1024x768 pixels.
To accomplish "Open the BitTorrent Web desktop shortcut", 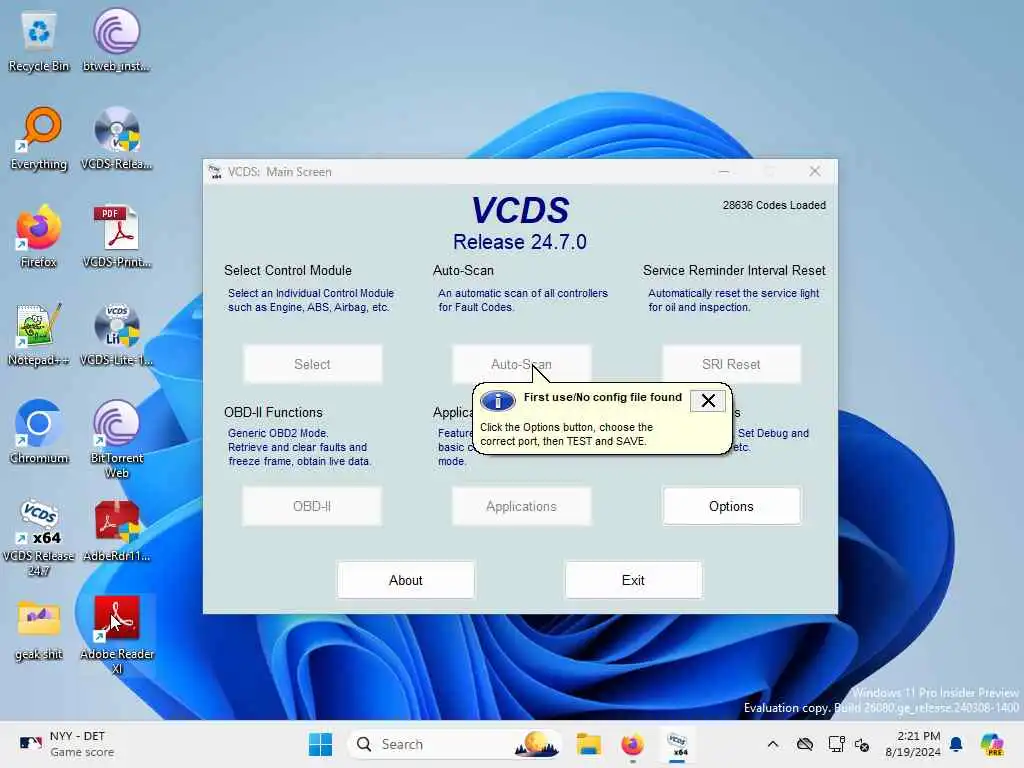I will pos(116,439).
